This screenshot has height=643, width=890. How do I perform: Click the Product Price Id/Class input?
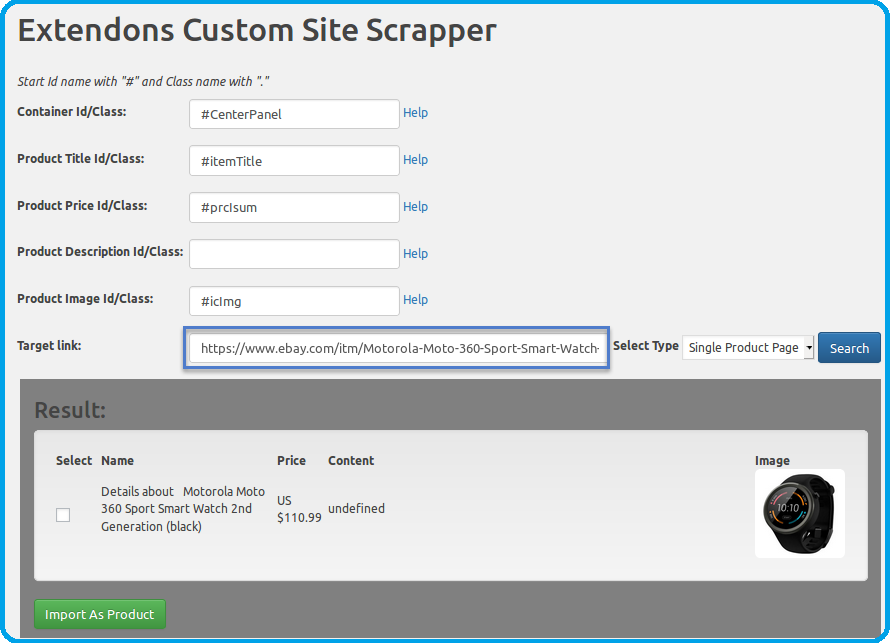tap(294, 208)
